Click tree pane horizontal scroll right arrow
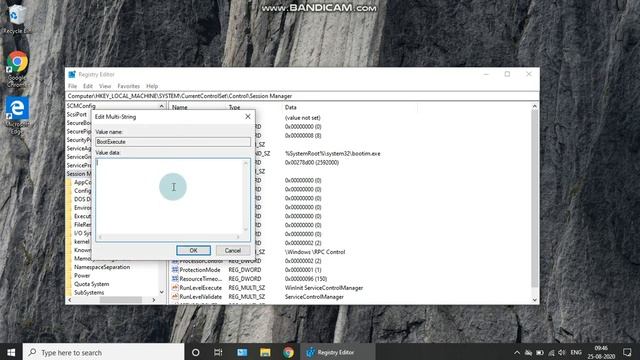This screenshot has height=360, width=640. (154, 300)
